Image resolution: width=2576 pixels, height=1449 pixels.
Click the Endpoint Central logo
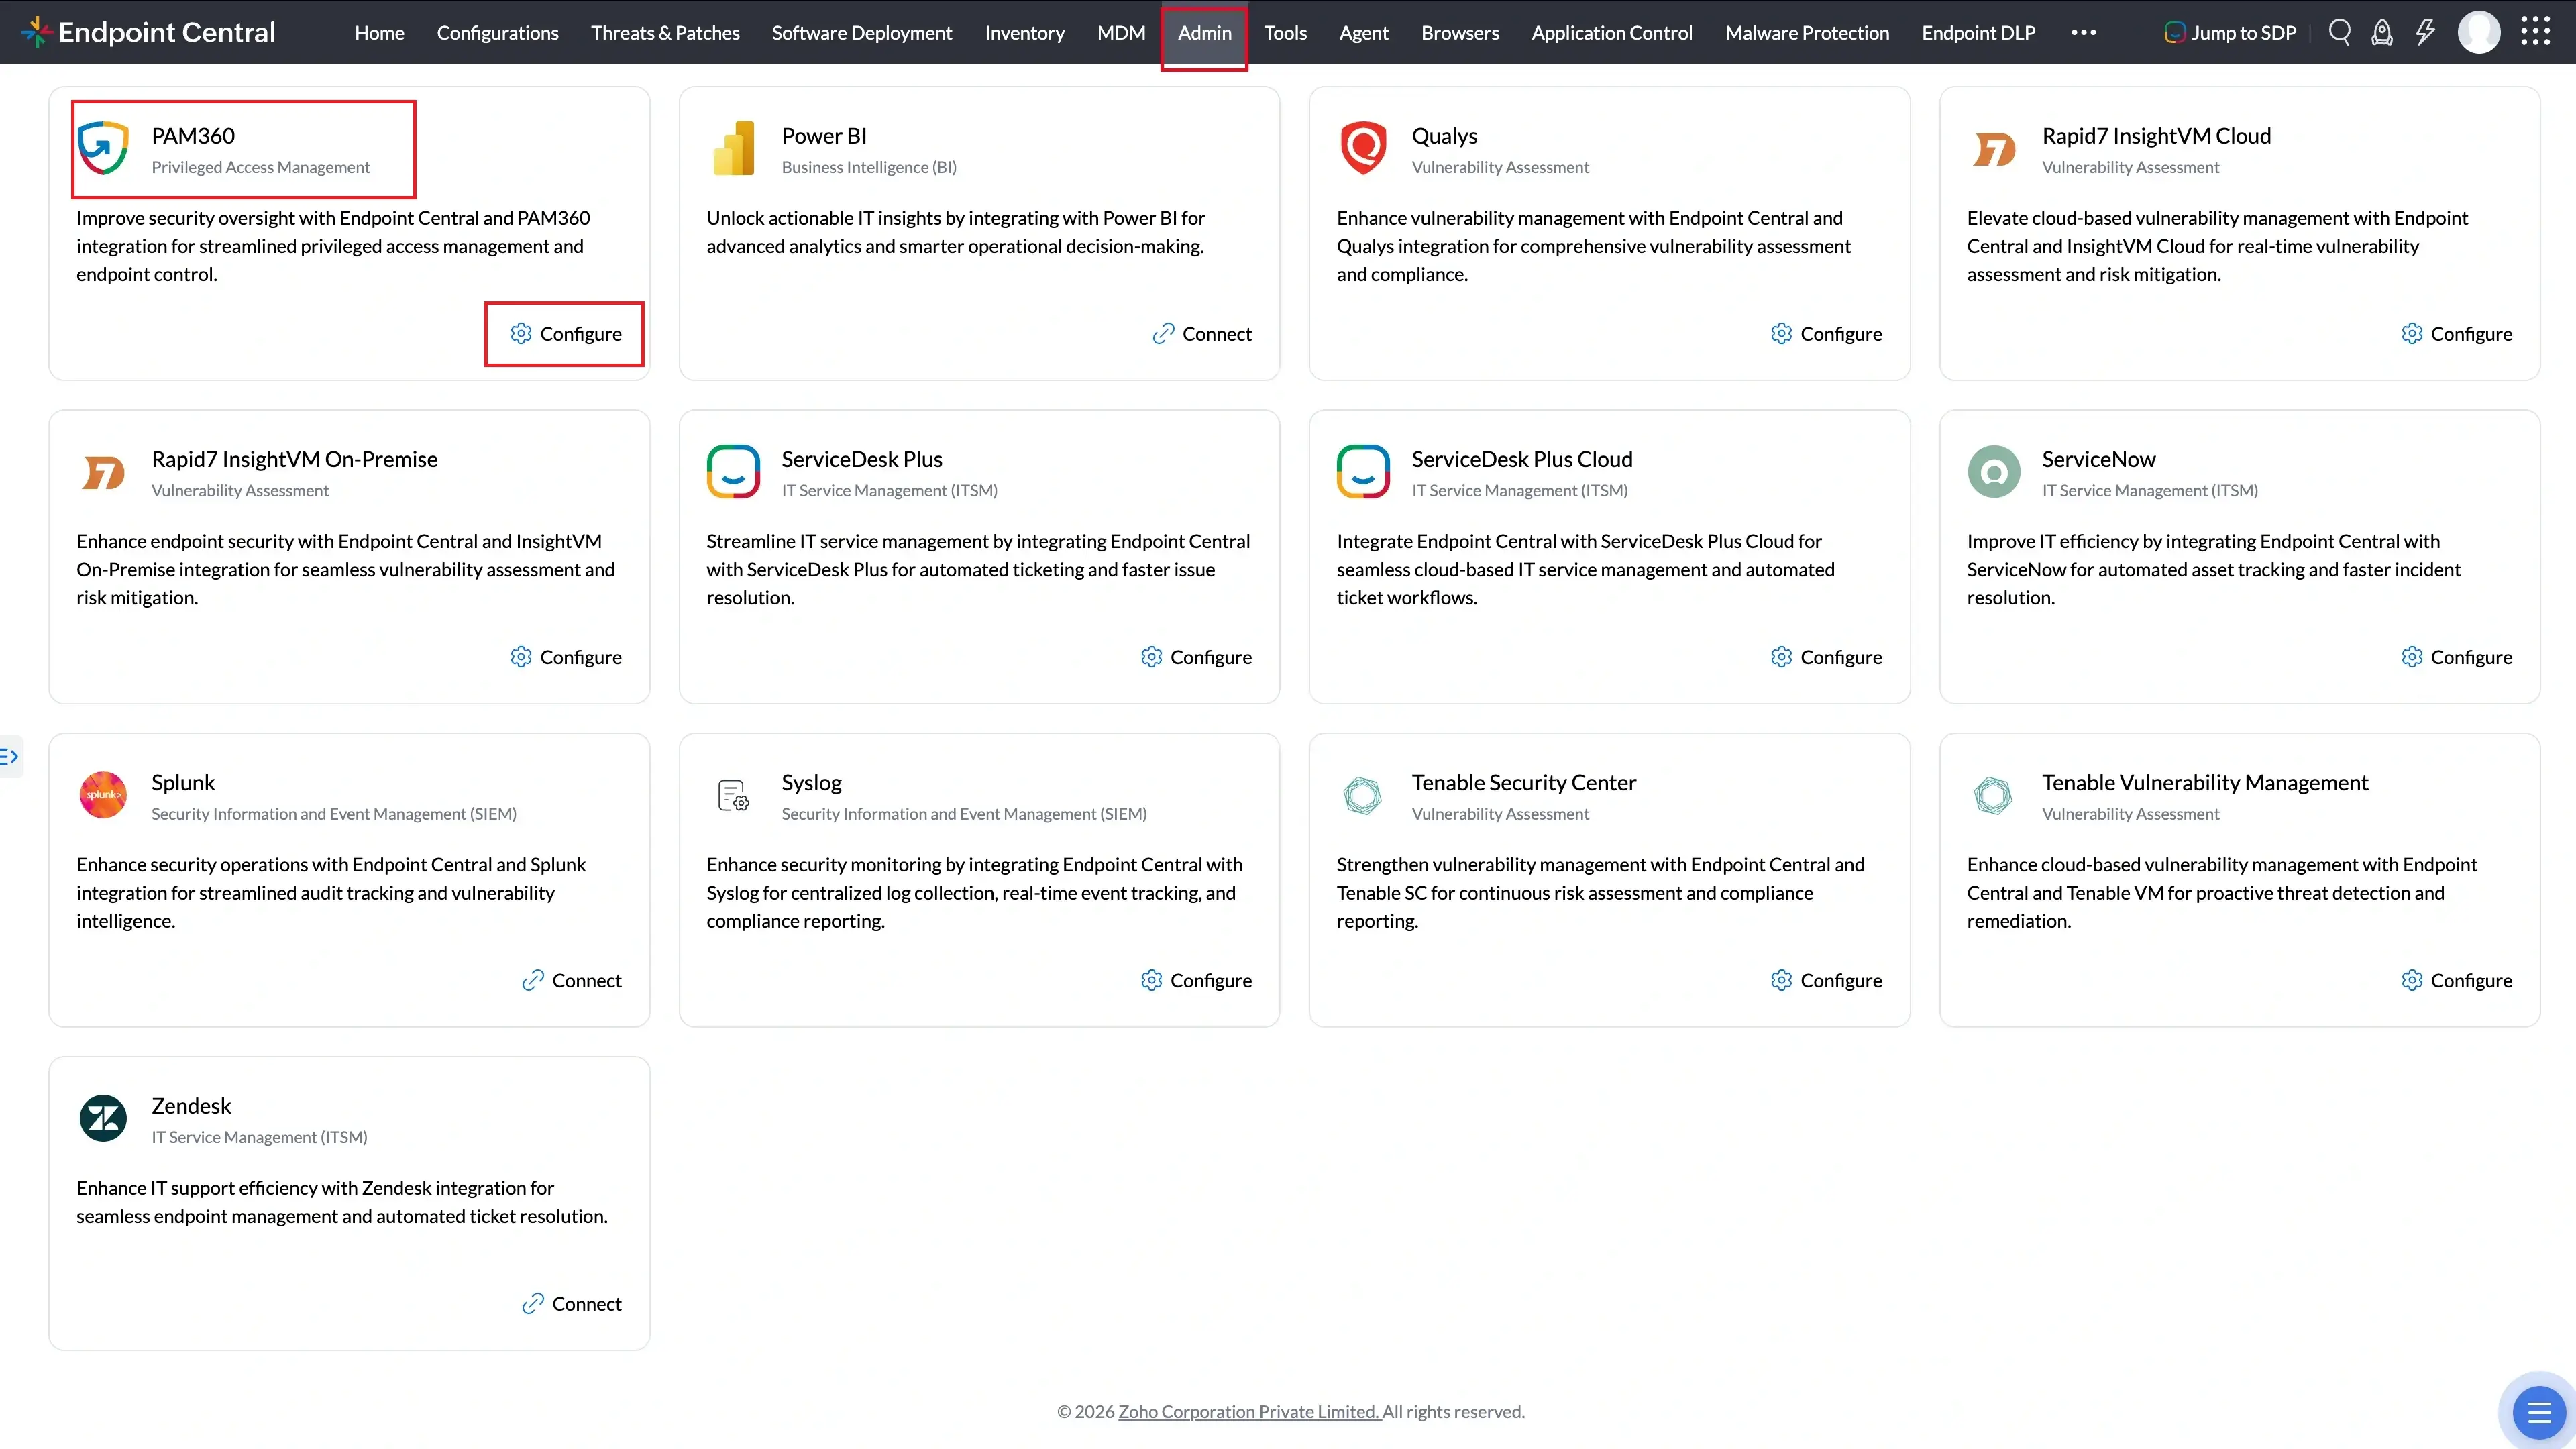click(148, 32)
